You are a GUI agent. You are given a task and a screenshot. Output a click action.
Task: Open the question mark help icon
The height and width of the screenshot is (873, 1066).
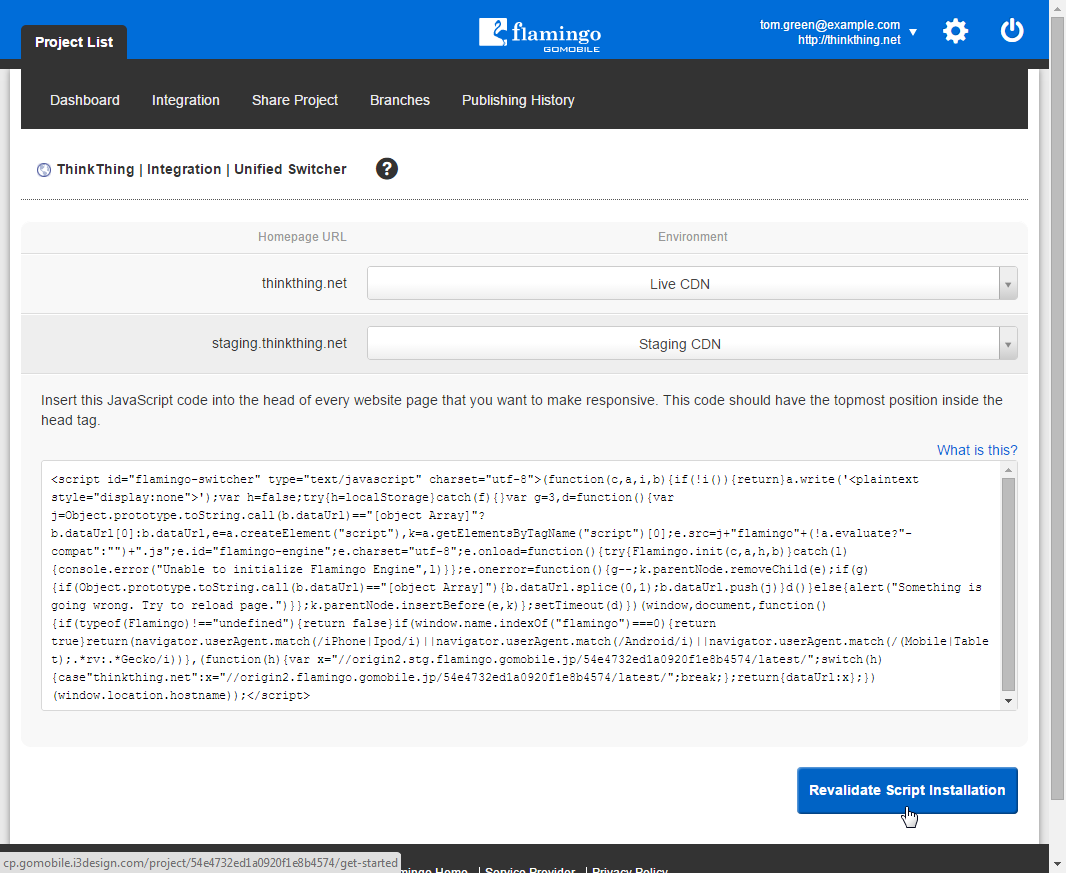[387, 169]
